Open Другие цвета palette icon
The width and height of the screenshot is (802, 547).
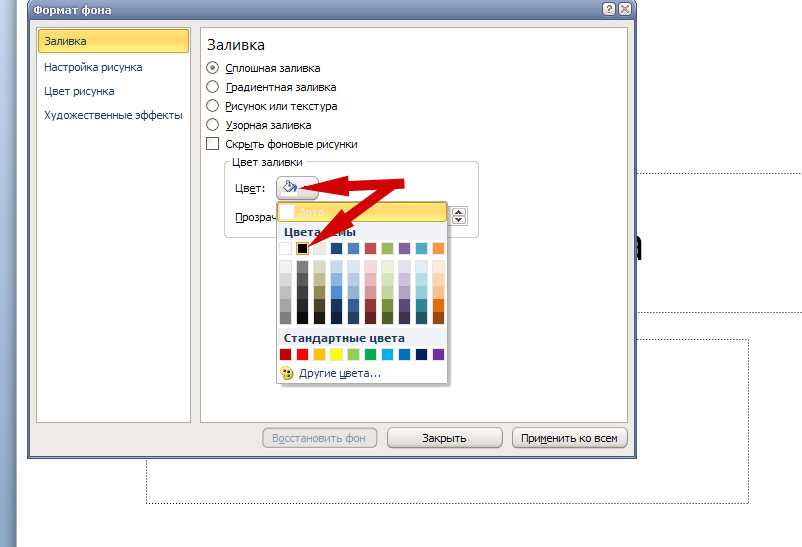(x=287, y=373)
